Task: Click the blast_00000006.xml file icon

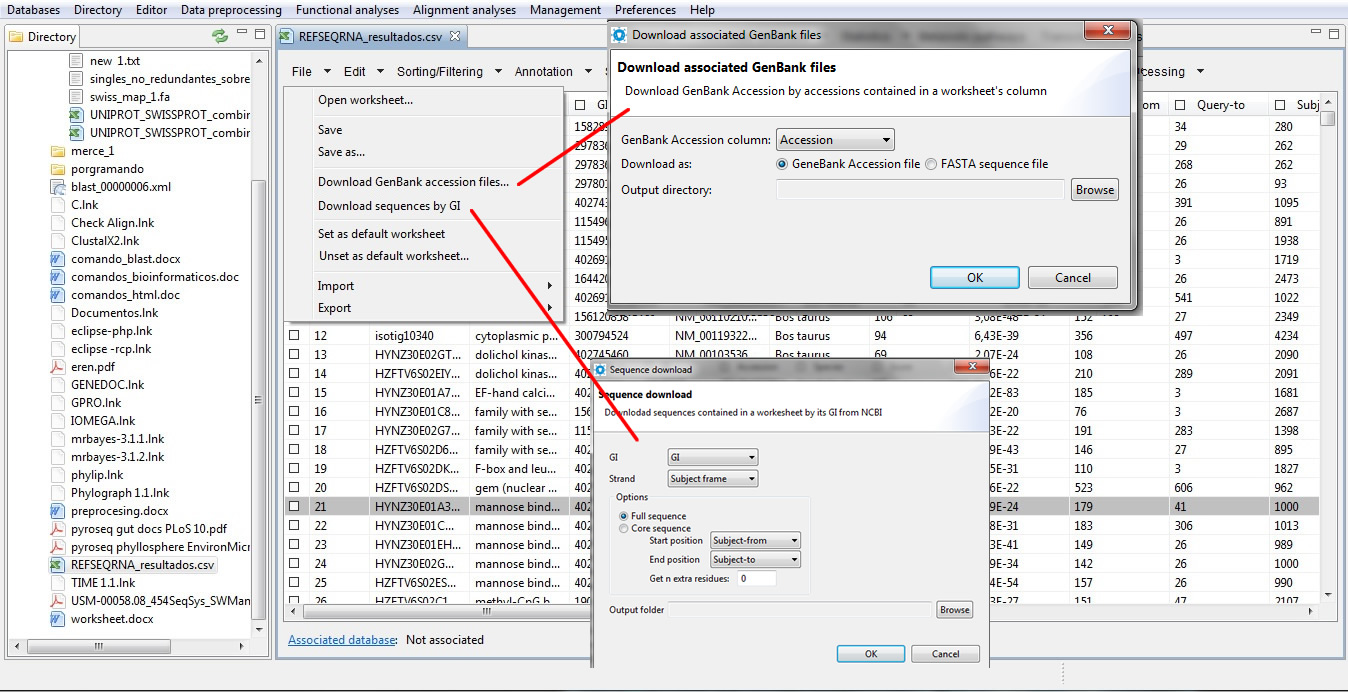Action: (x=58, y=187)
